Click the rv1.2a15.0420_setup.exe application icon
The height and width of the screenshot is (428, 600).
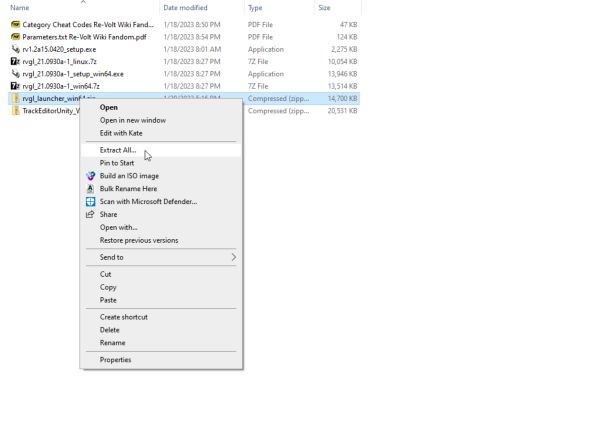click(x=15, y=49)
